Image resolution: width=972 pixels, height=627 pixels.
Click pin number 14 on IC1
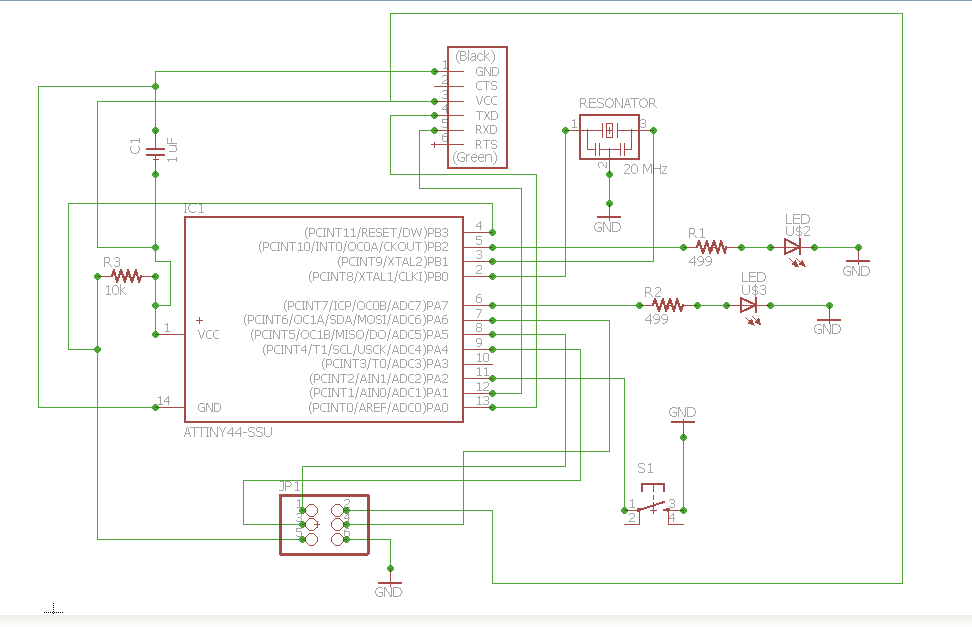164,401
